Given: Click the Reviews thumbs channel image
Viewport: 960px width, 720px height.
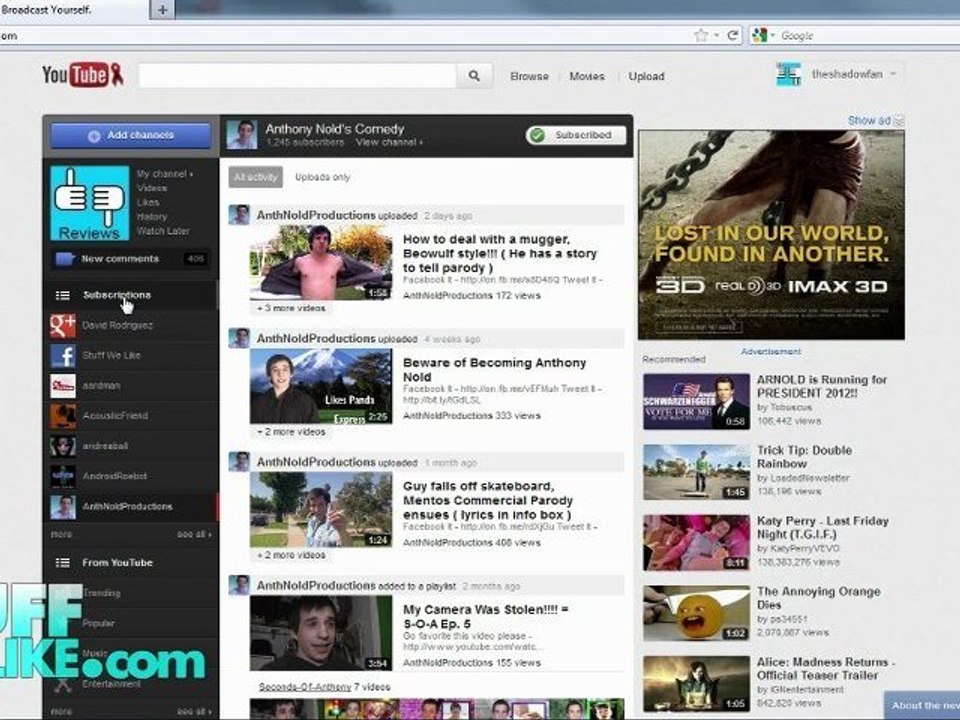Looking at the screenshot, I should (89, 203).
